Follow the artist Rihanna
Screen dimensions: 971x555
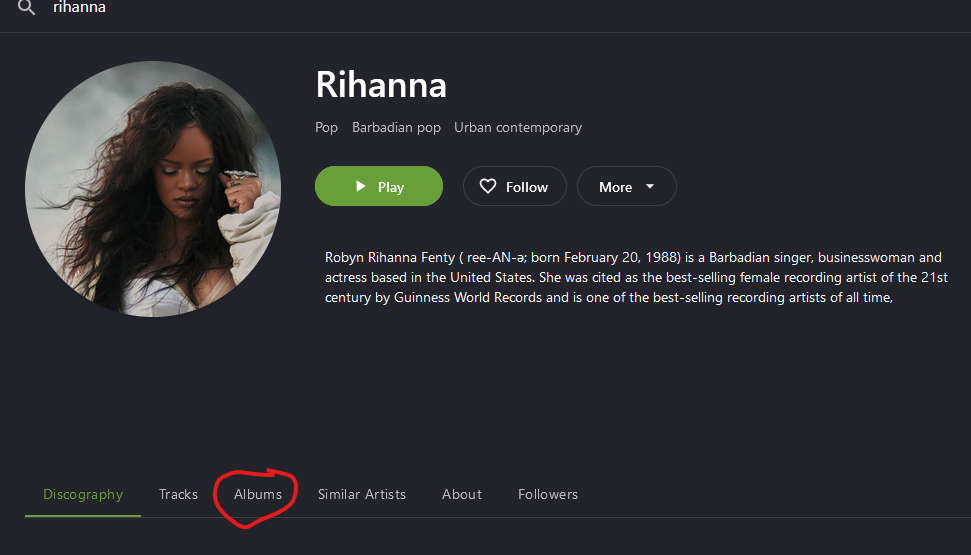pos(515,186)
